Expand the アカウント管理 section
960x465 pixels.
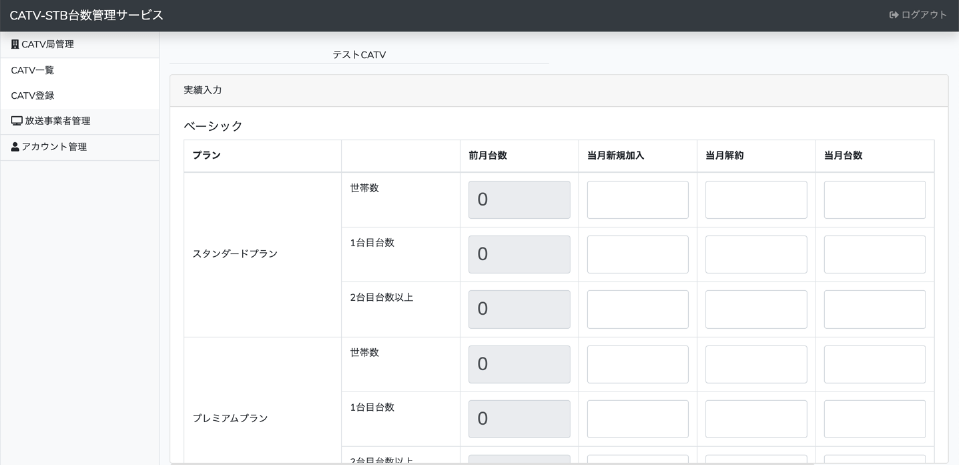(x=54, y=147)
